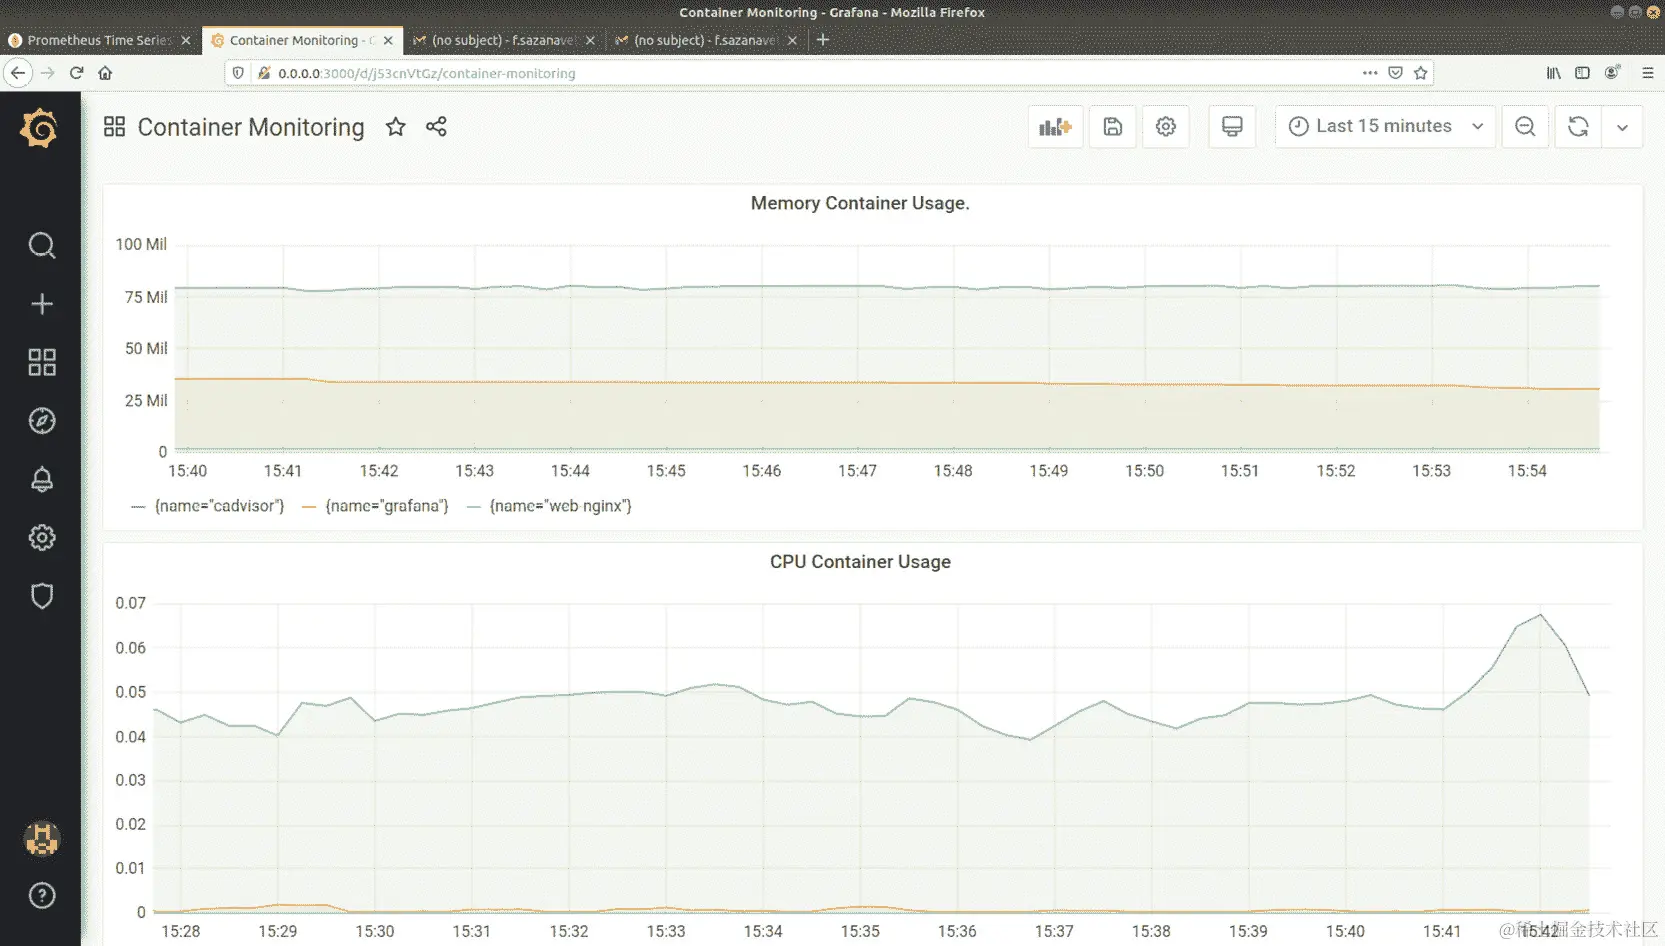Open the CPU Container Usage panel title menu
The height and width of the screenshot is (946, 1665).
click(x=860, y=562)
